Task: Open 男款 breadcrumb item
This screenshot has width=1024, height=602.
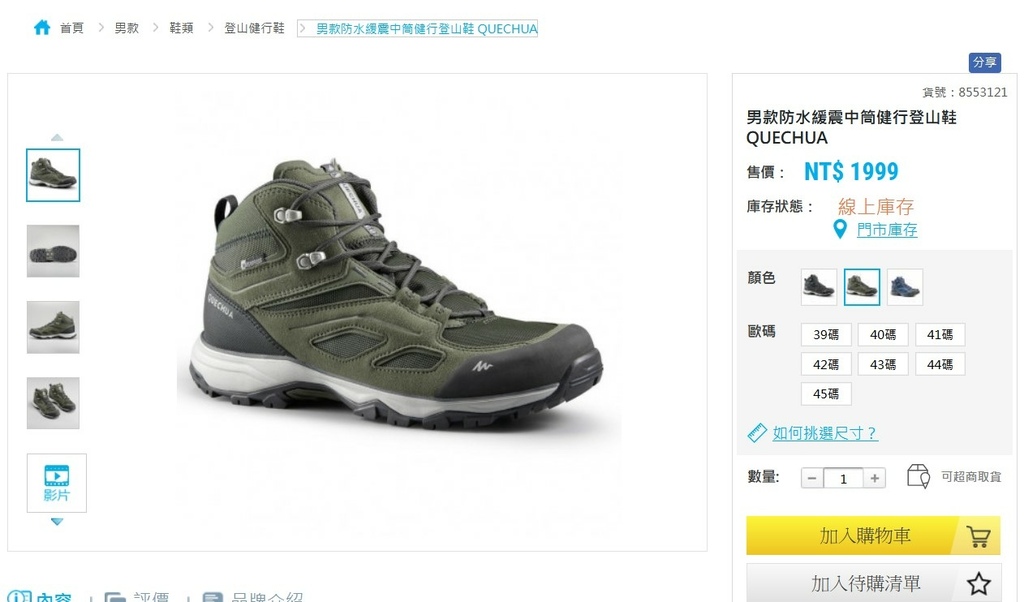Action: tap(127, 28)
